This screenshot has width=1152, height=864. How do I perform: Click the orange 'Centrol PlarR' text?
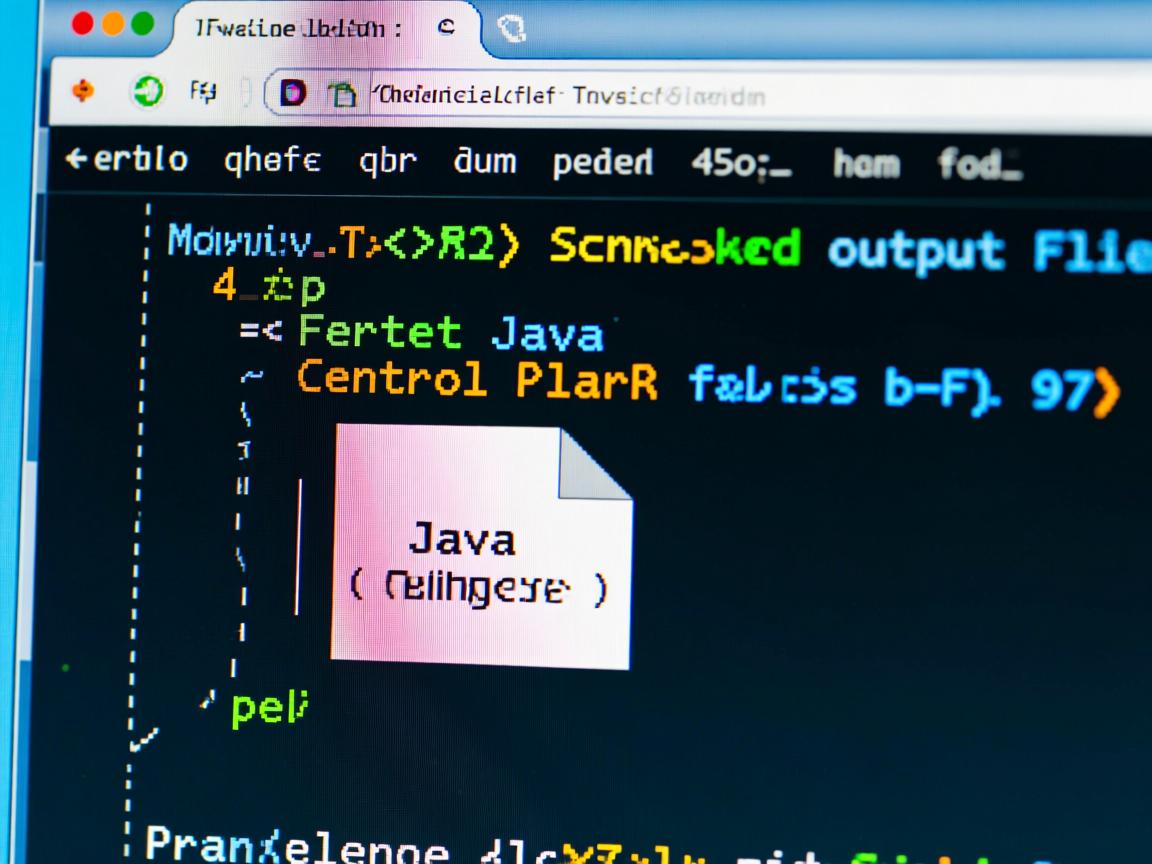tap(478, 381)
